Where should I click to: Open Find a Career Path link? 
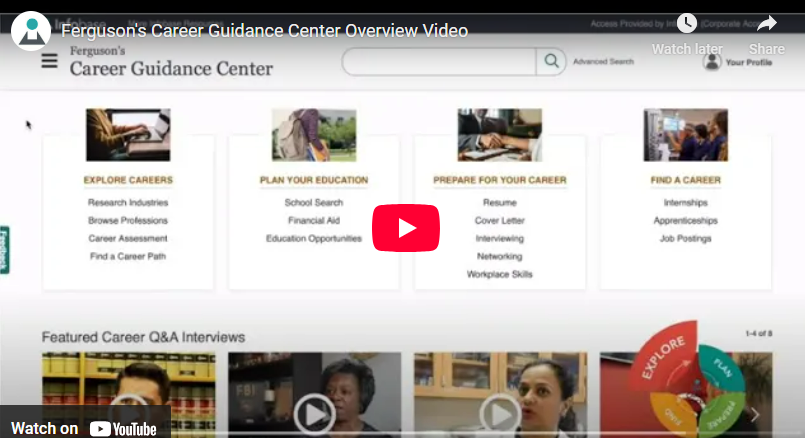point(128,256)
